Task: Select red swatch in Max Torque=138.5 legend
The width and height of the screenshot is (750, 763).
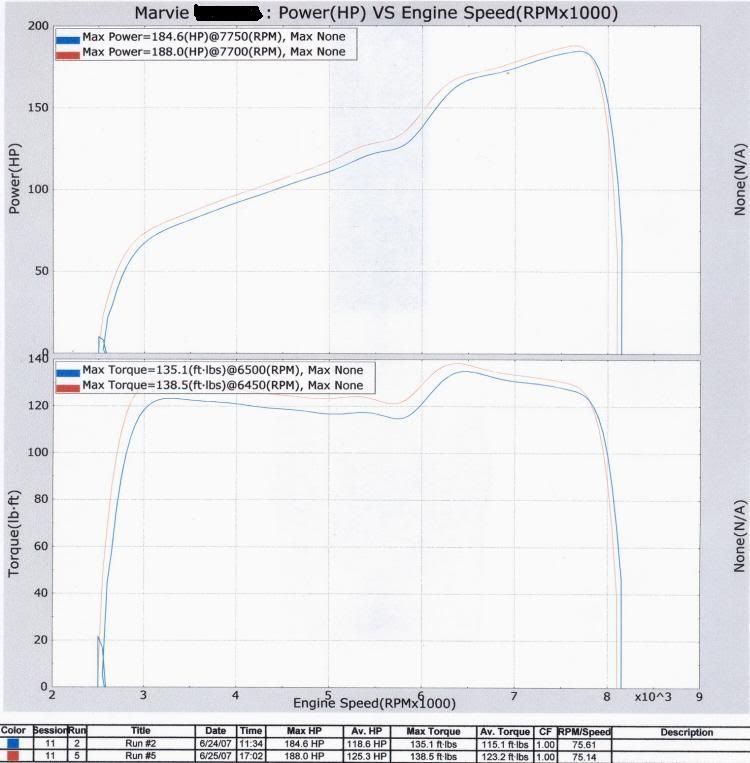Action: pos(68,385)
